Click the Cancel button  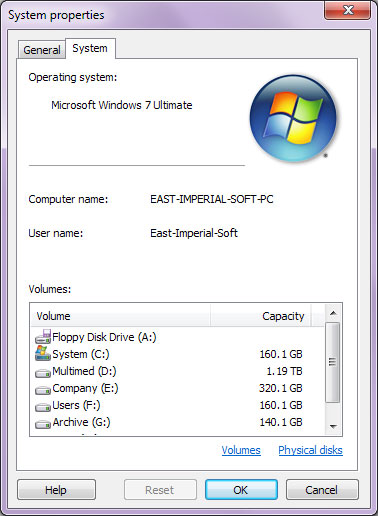click(x=322, y=490)
